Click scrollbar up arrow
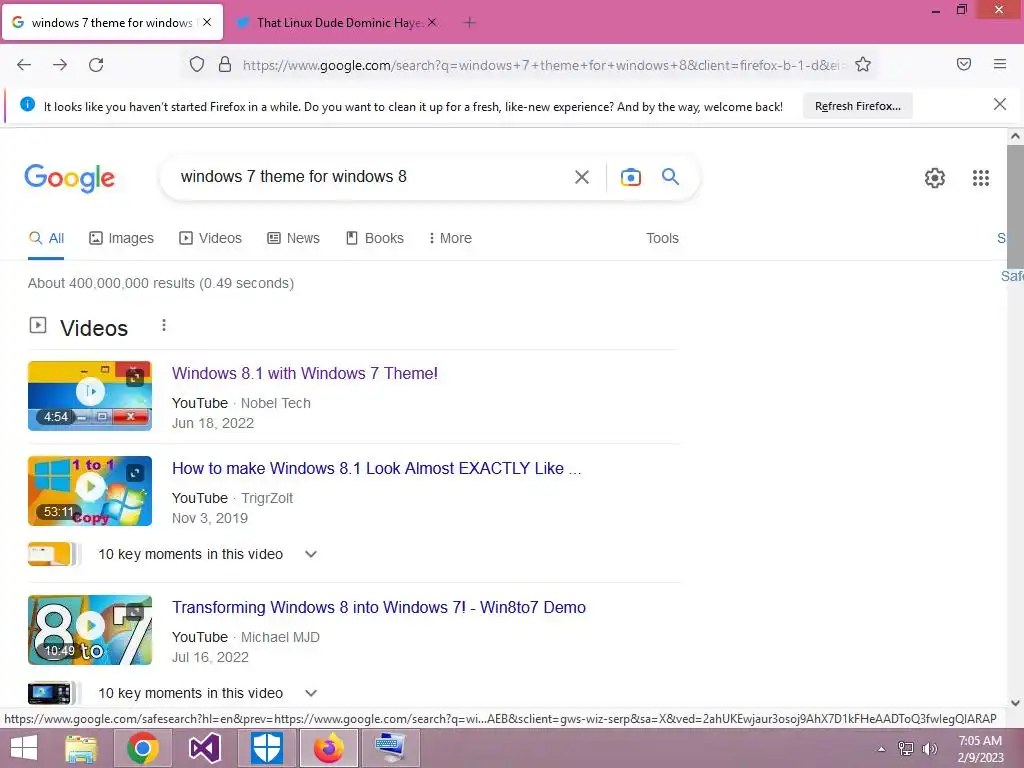The height and width of the screenshot is (768, 1024). pyautogui.click(x=1015, y=136)
